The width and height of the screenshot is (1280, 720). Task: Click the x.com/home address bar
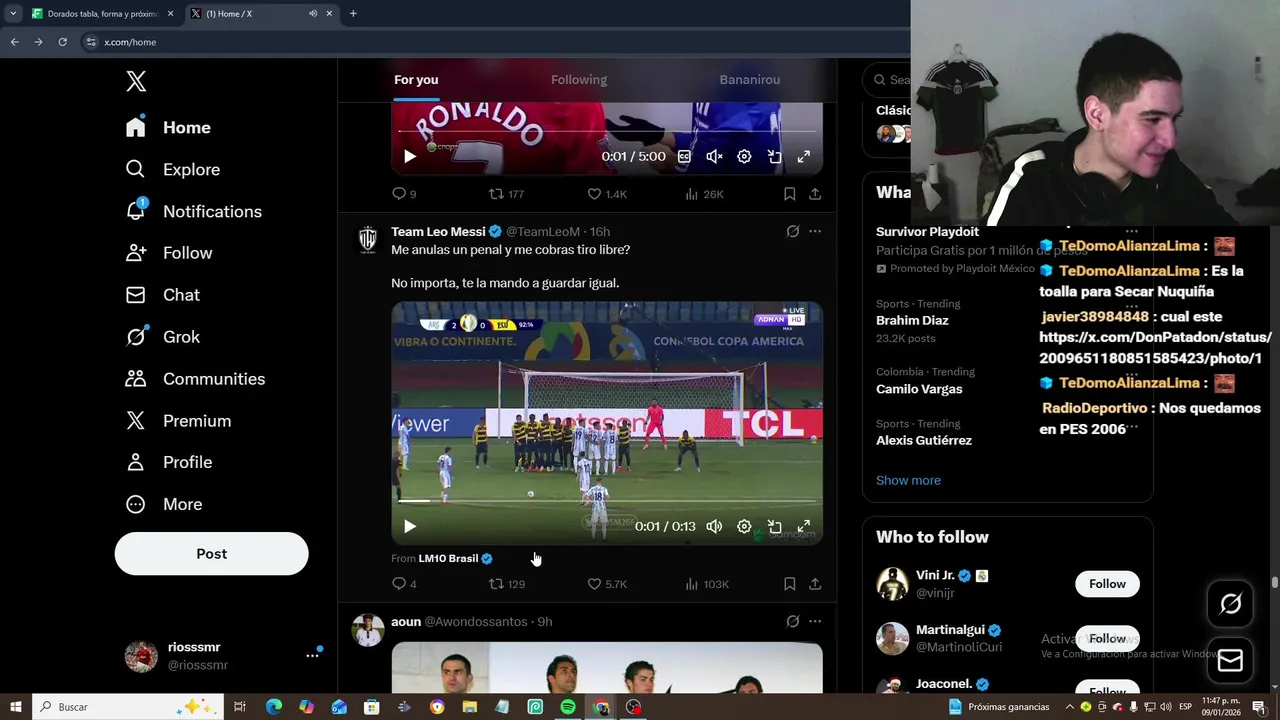click(x=490, y=42)
